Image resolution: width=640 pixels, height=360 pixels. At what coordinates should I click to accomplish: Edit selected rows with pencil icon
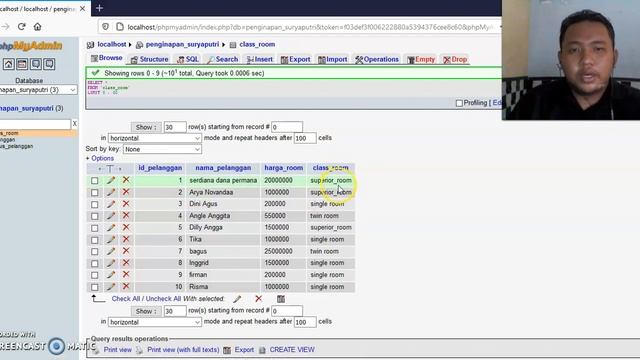pos(237,299)
